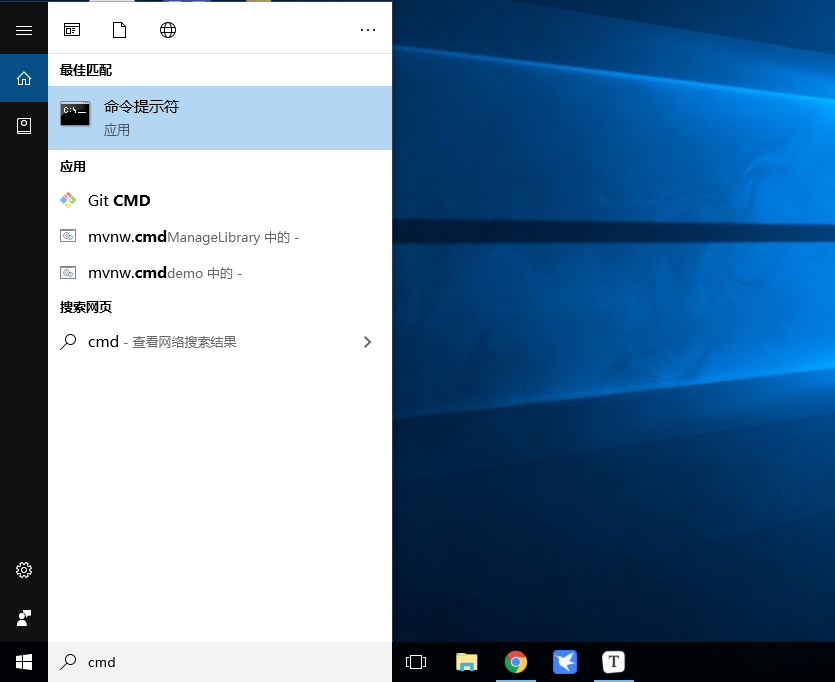Launch Git CMD from search results
Viewport: 835px width, 682px height.
point(118,200)
